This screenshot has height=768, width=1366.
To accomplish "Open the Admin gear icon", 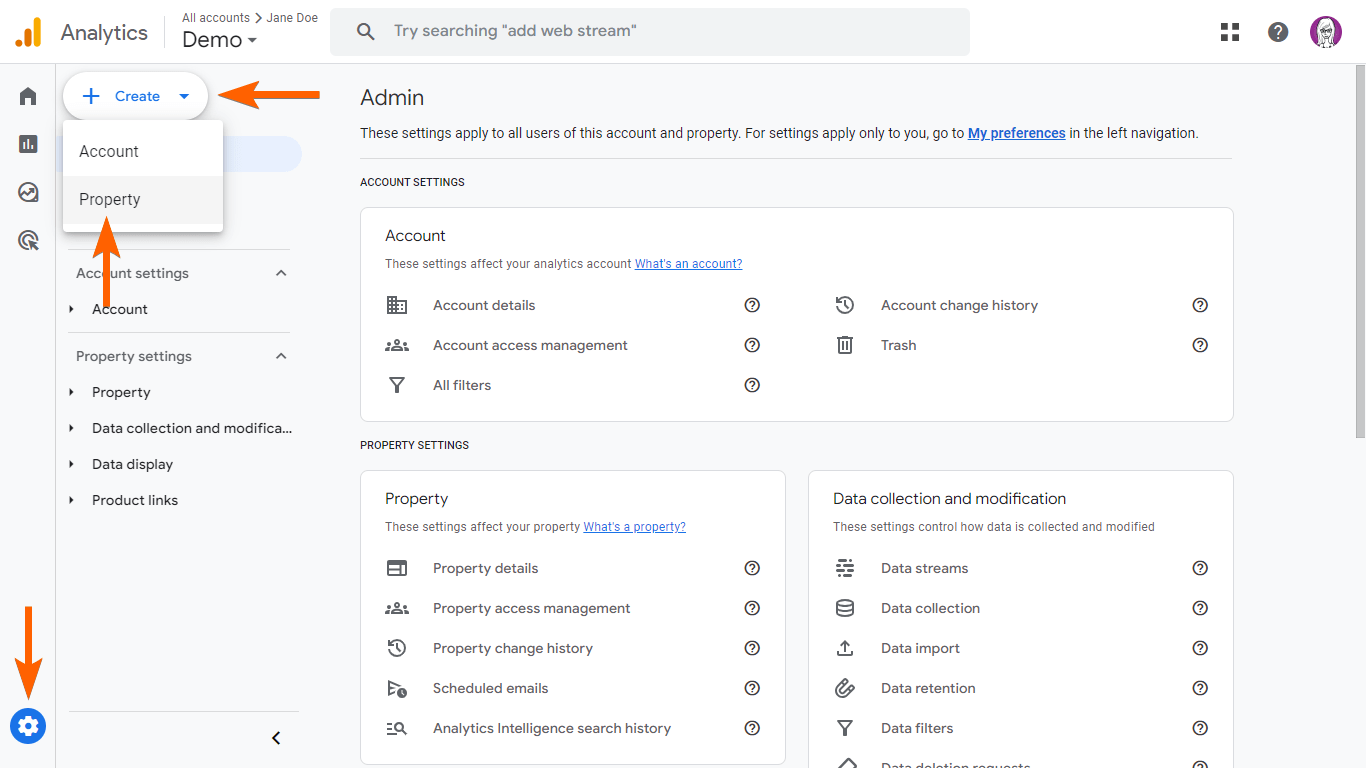I will click(28, 726).
